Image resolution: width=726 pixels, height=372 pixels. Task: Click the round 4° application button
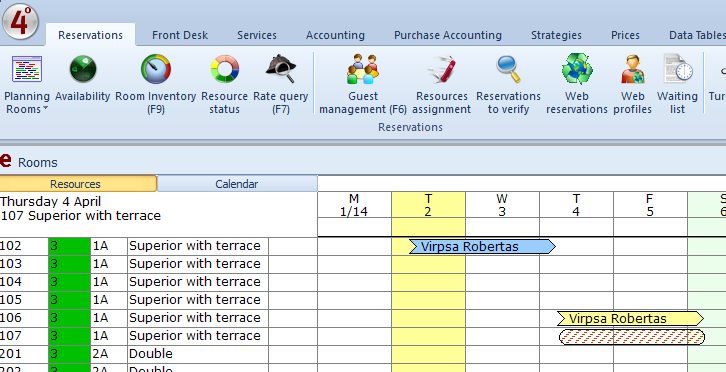tap(20, 22)
